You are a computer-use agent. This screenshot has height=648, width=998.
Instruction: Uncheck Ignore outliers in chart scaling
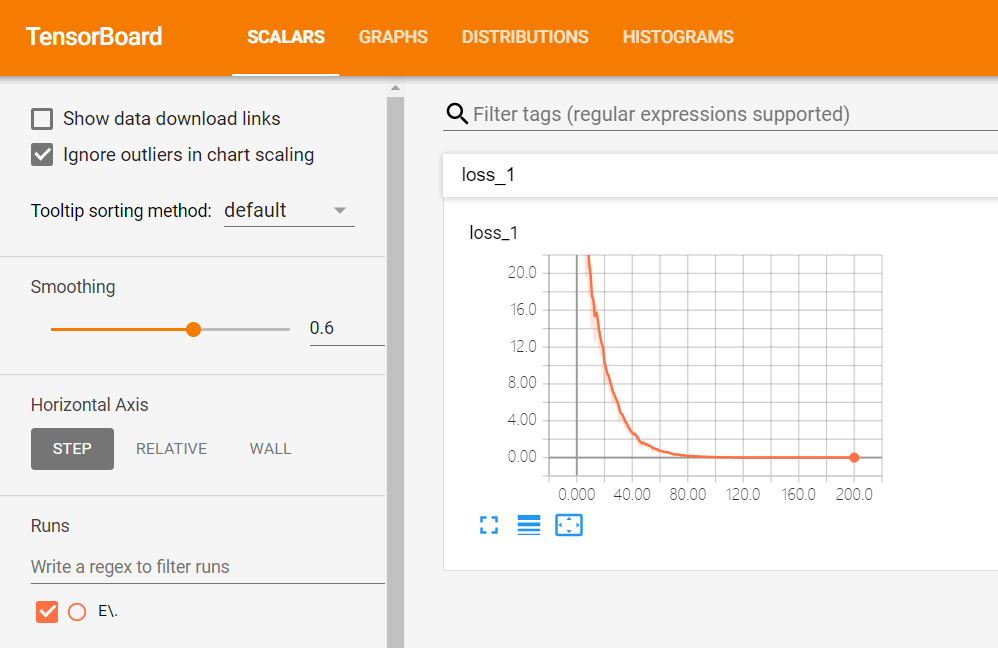click(x=42, y=155)
